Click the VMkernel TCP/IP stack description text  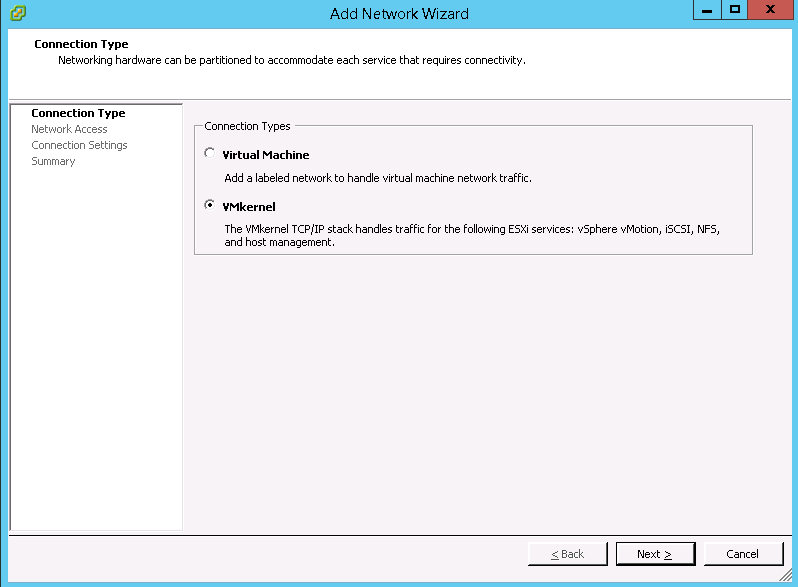(x=472, y=235)
